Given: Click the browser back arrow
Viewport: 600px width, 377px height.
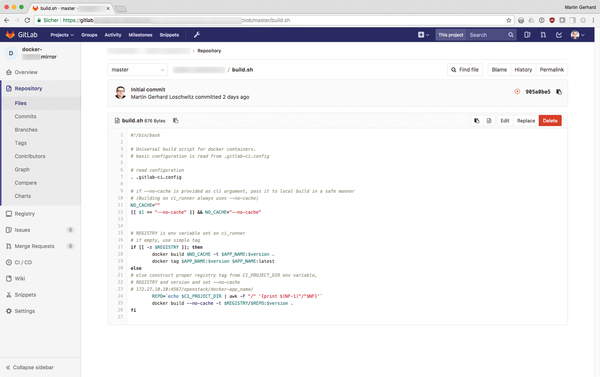Looking at the screenshot, I should pyautogui.click(x=7, y=20).
